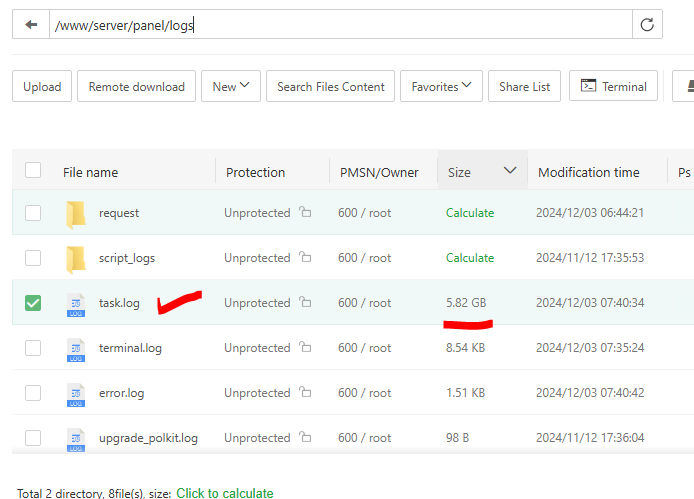Click date 2024/12/03 07:40:34
The width and height of the screenshot is (694, 499).
[x=590, y=303]
